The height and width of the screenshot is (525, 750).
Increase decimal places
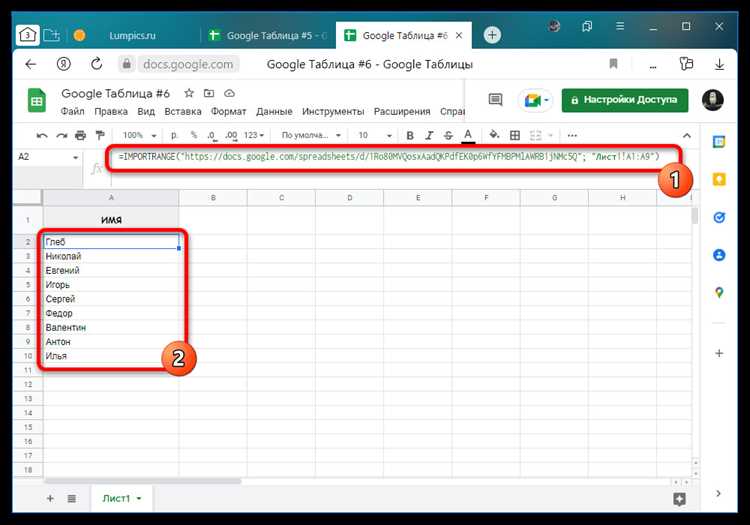click(x=232, y=136)
